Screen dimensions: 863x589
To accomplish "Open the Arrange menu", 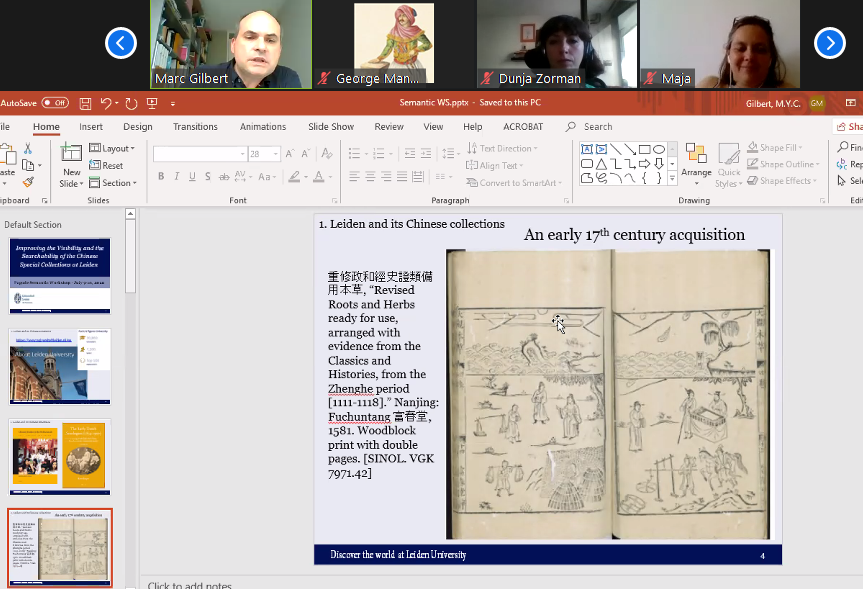I will pos(696,165).
